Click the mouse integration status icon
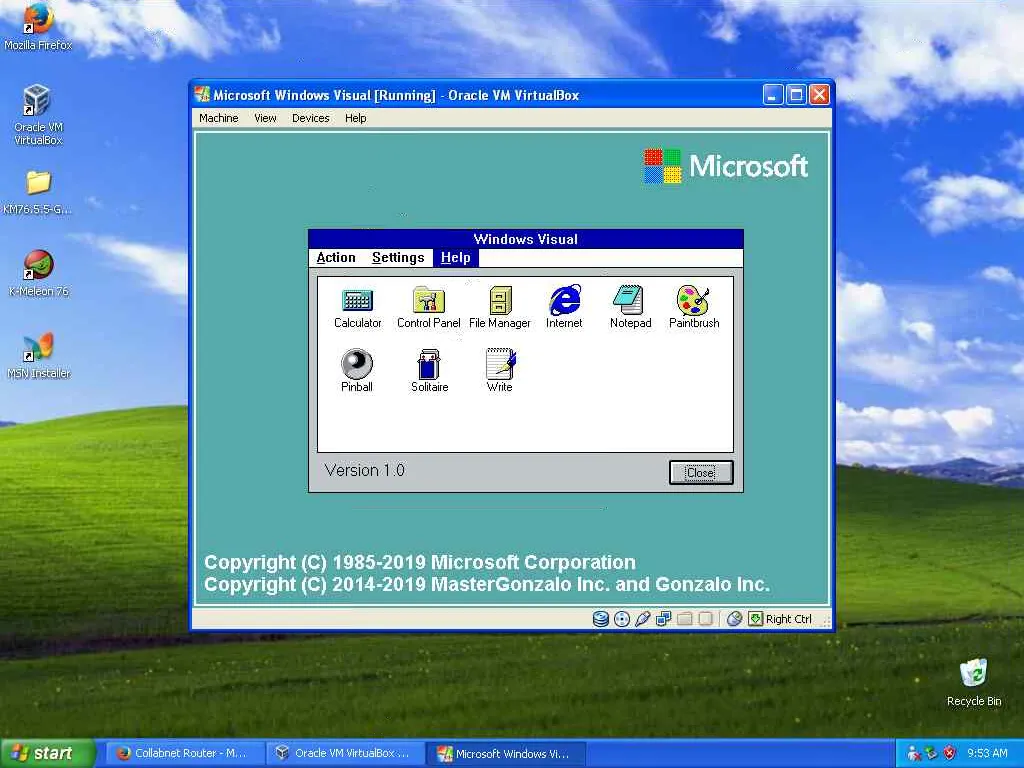Screen dimensions: 1024x768 734,618
